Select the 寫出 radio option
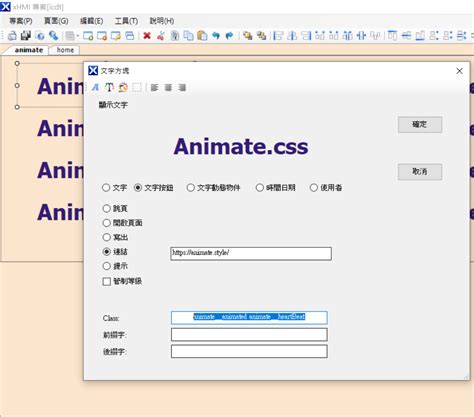The width and height of the screenshot is (474, 417). click(115, 237)
